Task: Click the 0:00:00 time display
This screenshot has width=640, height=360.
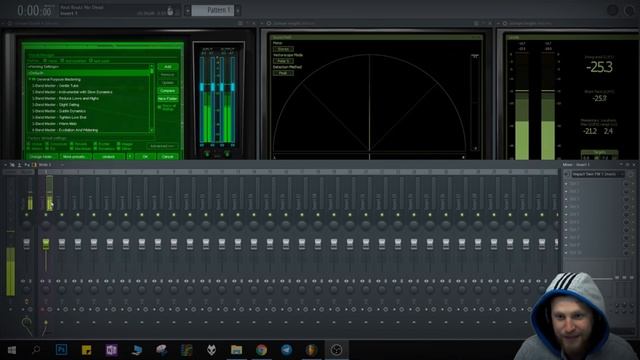Action: tap(34, 10)
